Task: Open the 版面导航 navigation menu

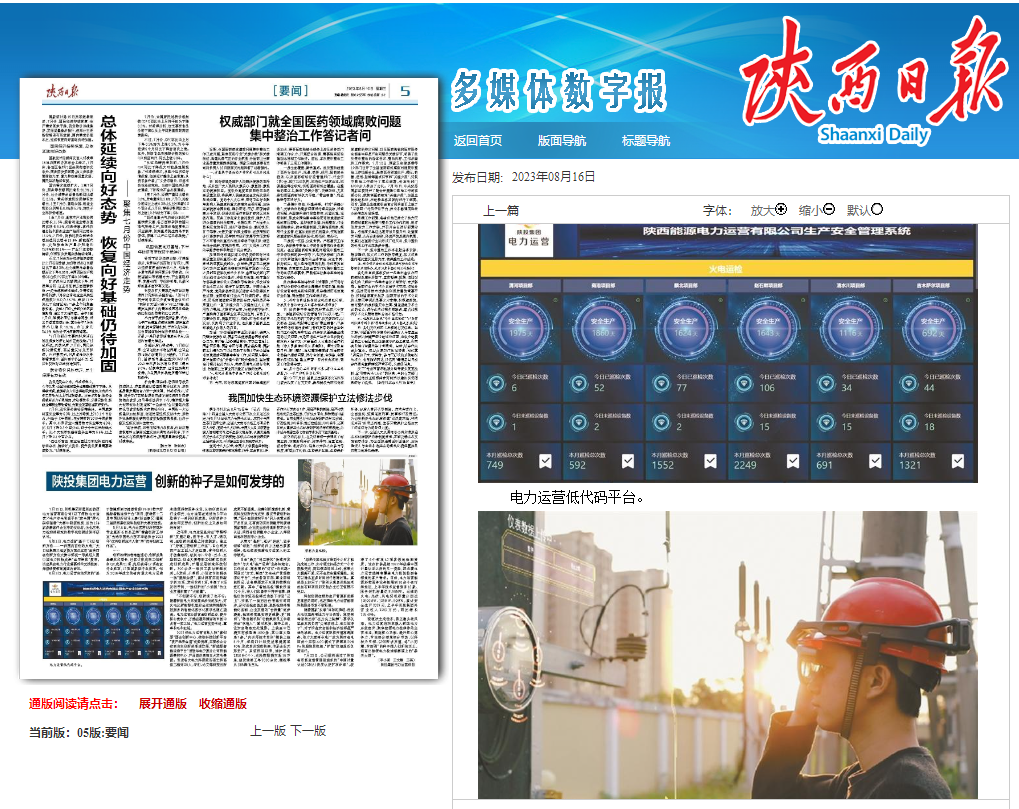Action: tap(562, 141)
